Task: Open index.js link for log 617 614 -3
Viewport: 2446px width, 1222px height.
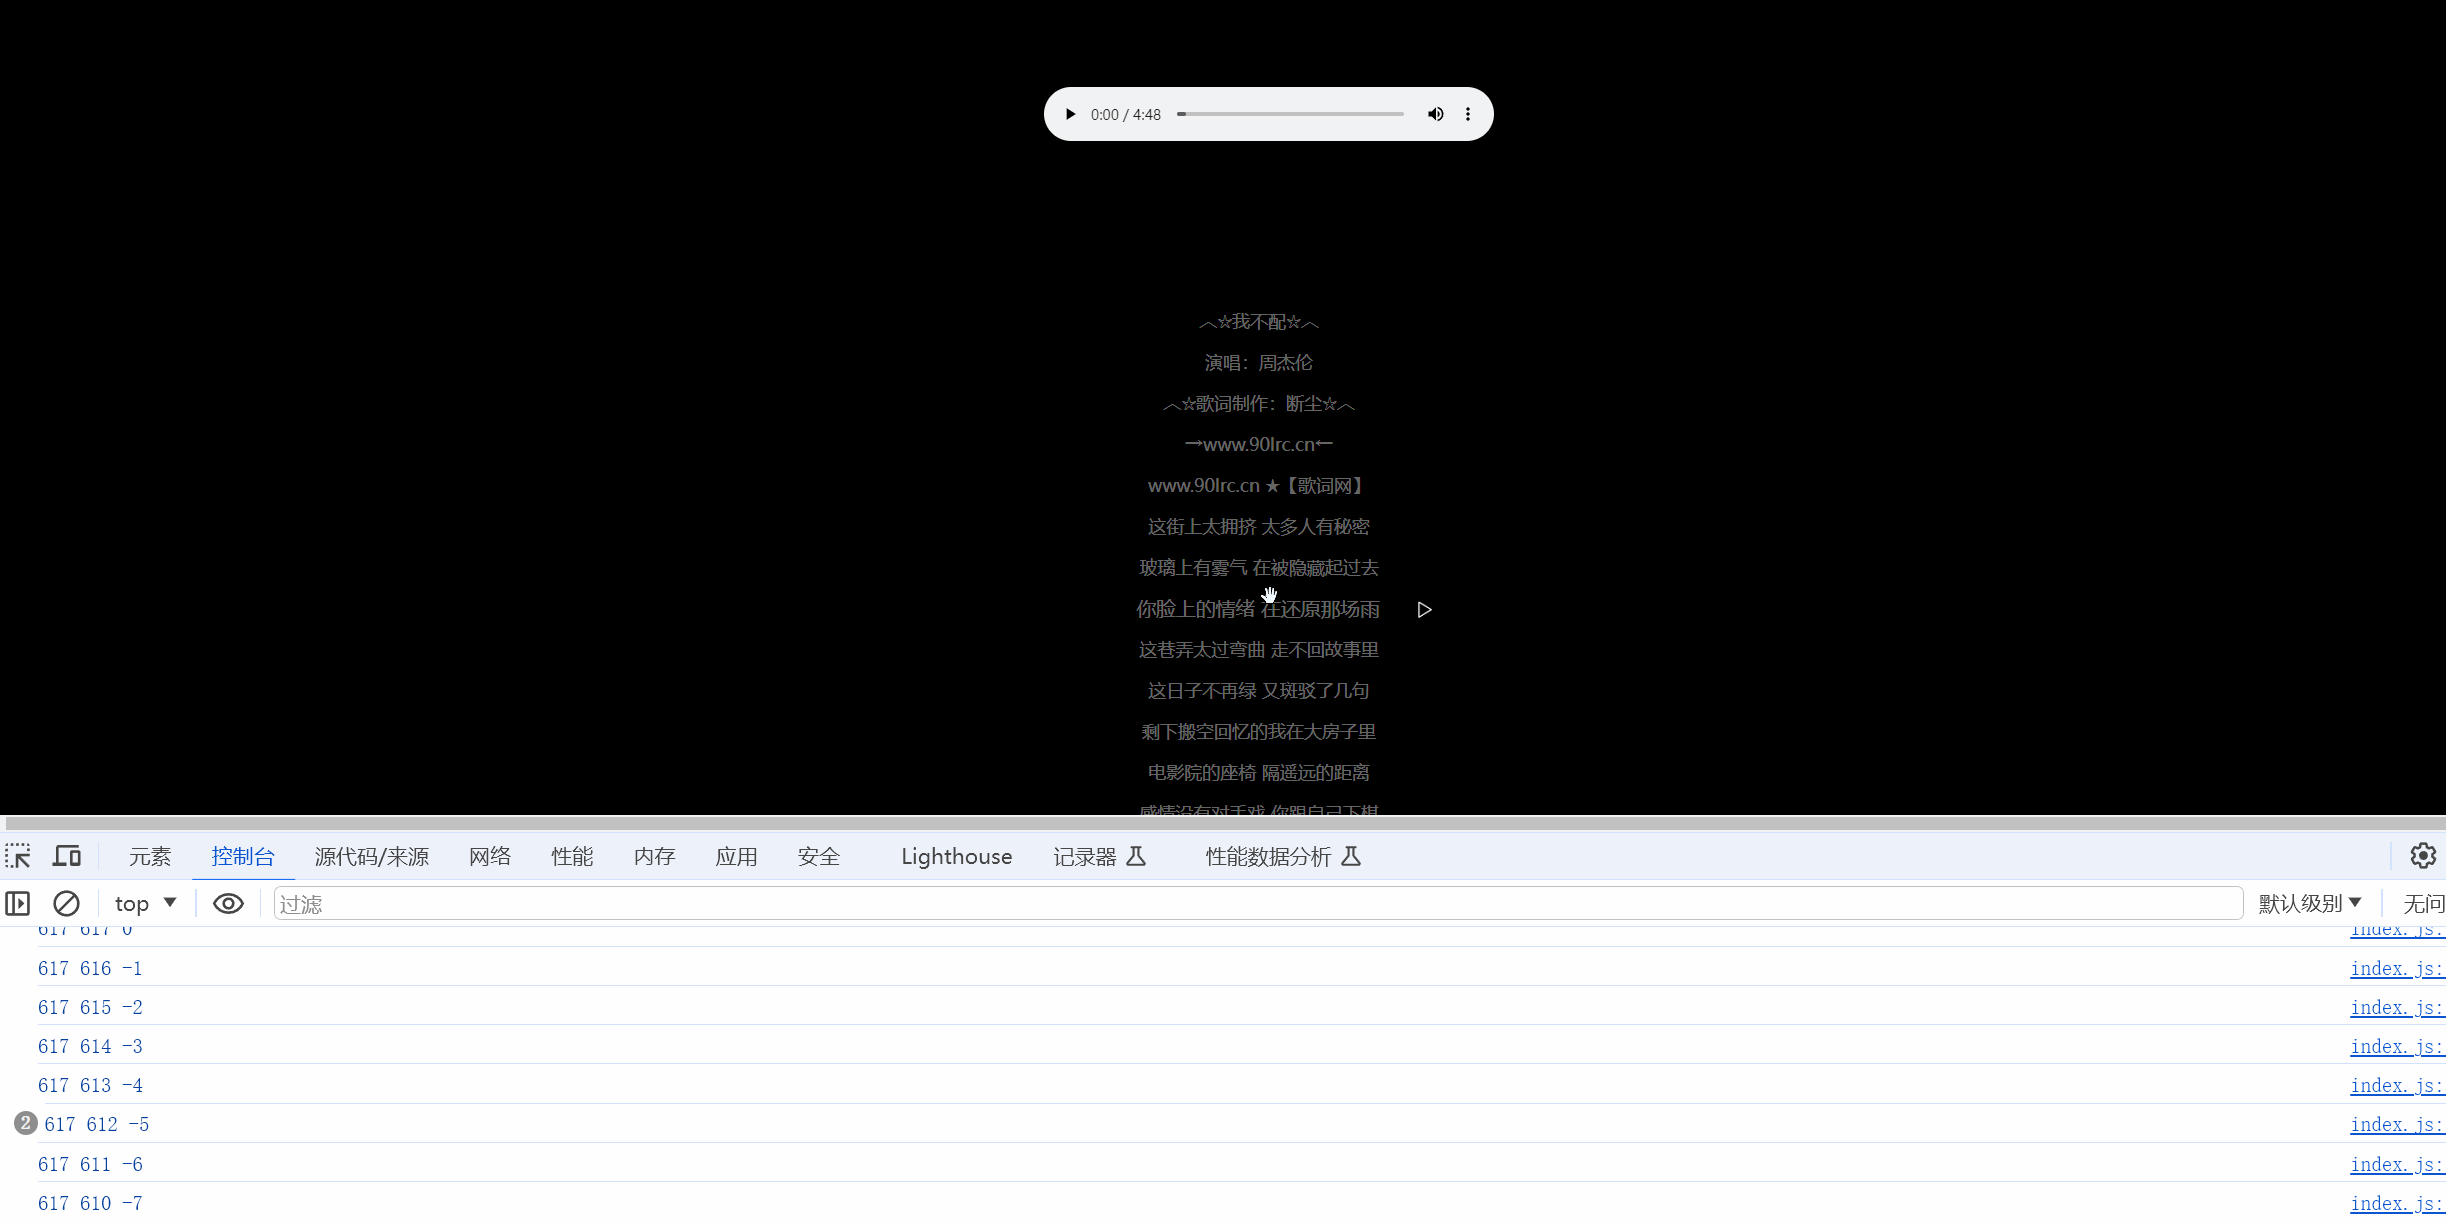Action: point(2397,1046)
